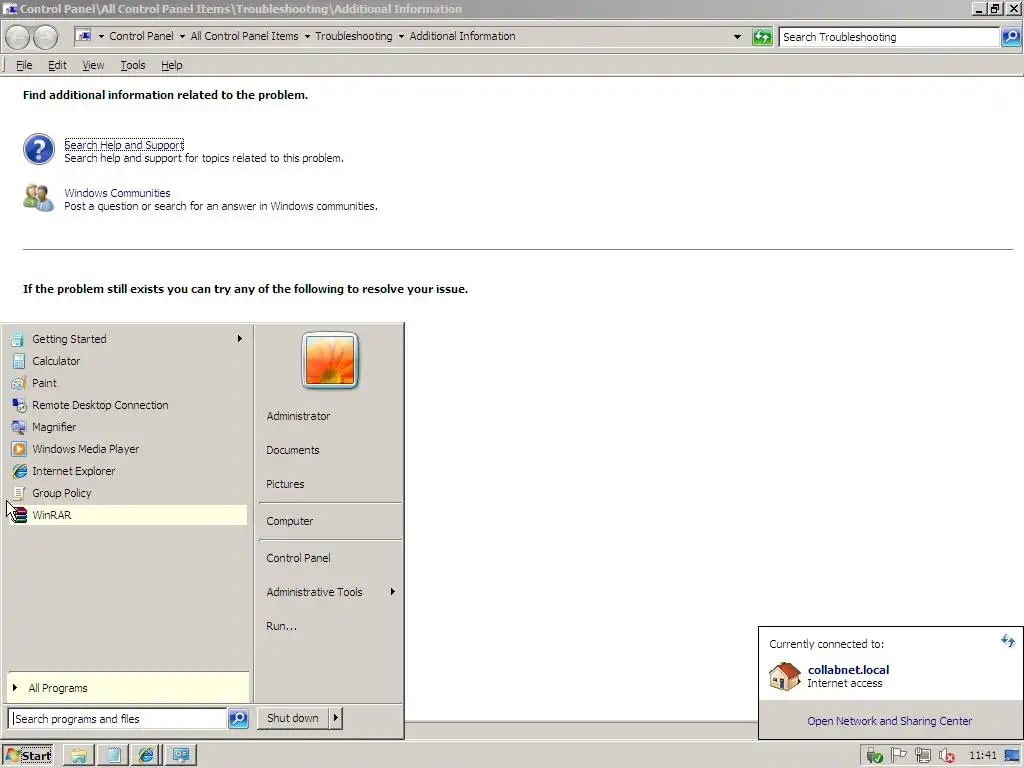This screenshot has width=1024, height=768.
Task: Open Control Panel from Start menu
Action: coord(298,558)
